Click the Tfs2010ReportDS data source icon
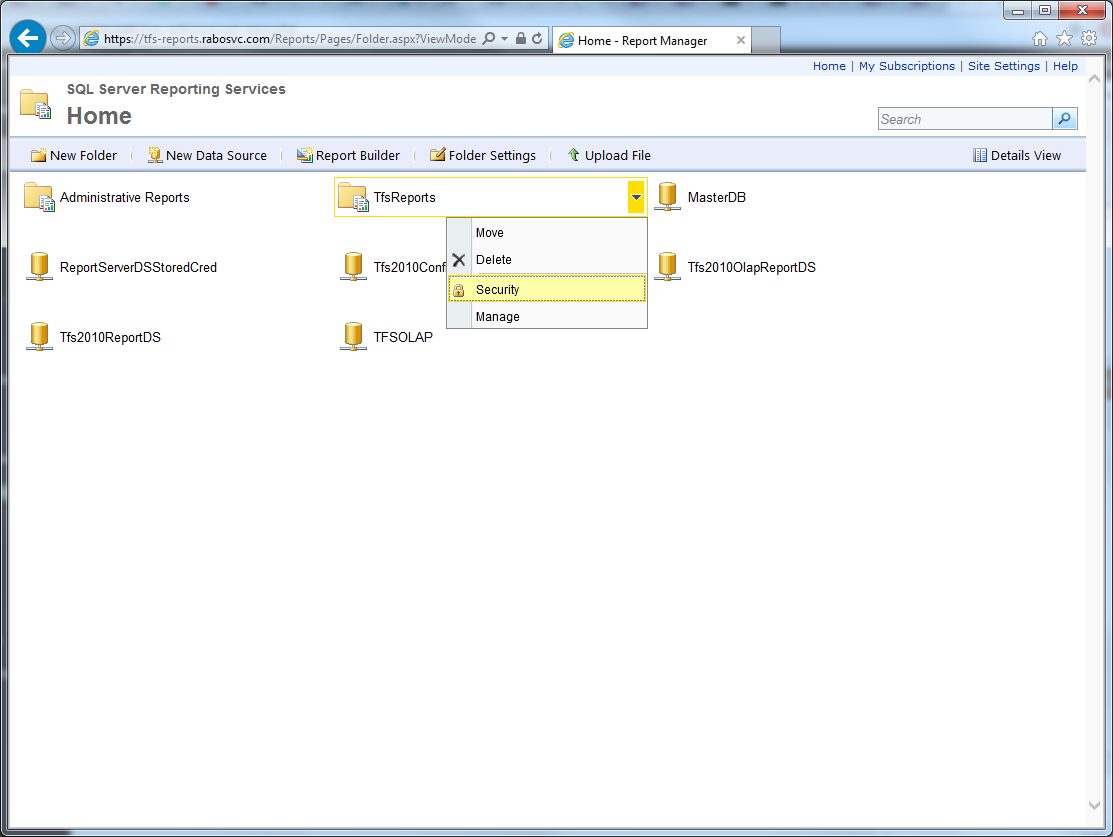This screenshot has height=837, width=1113. pos(39,337)
